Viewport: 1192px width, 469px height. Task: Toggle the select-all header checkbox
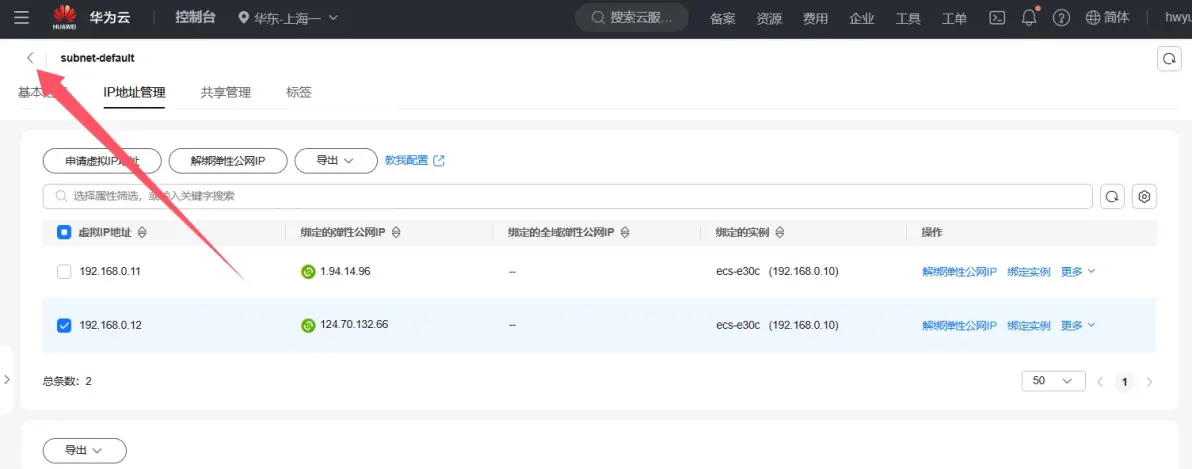pos(64,232)
